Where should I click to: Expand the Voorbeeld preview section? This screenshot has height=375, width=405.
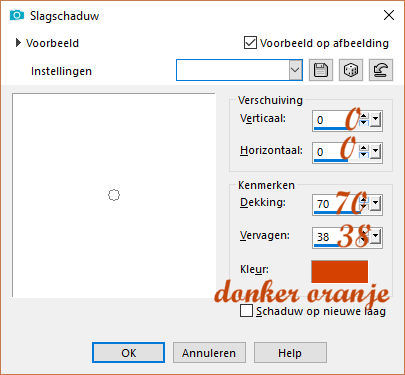[x=18, y=43]
